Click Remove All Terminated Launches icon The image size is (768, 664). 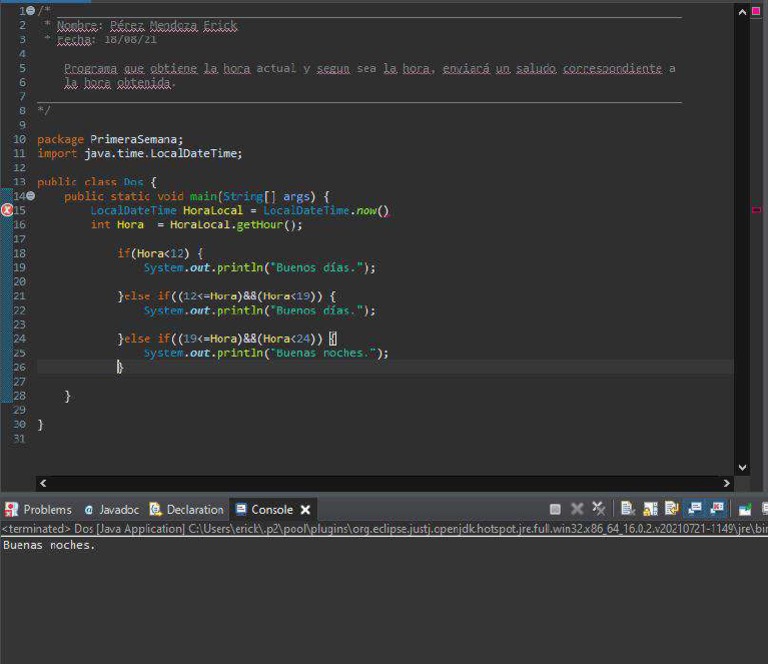598,509
